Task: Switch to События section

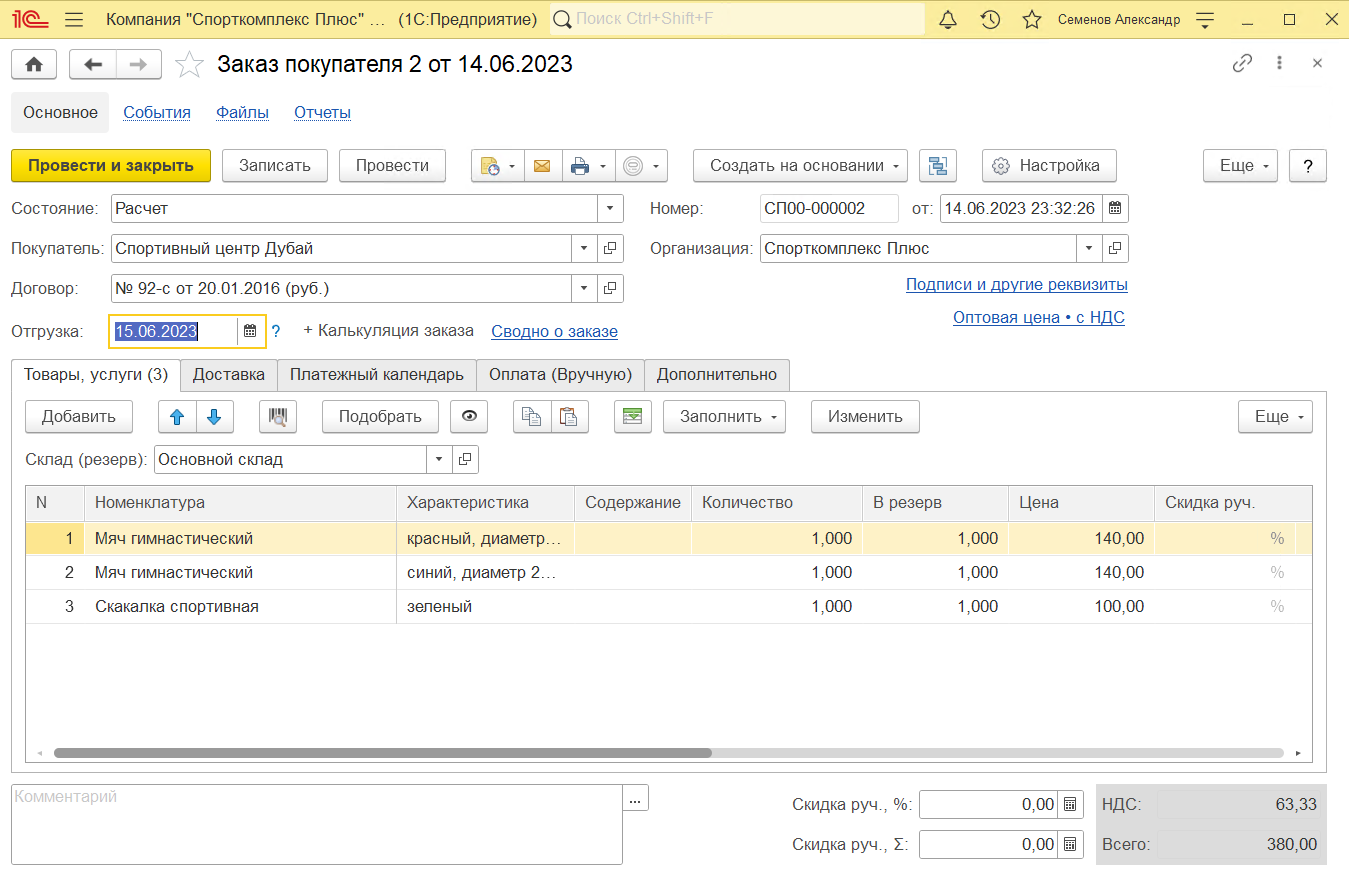Action: point(157,112)
